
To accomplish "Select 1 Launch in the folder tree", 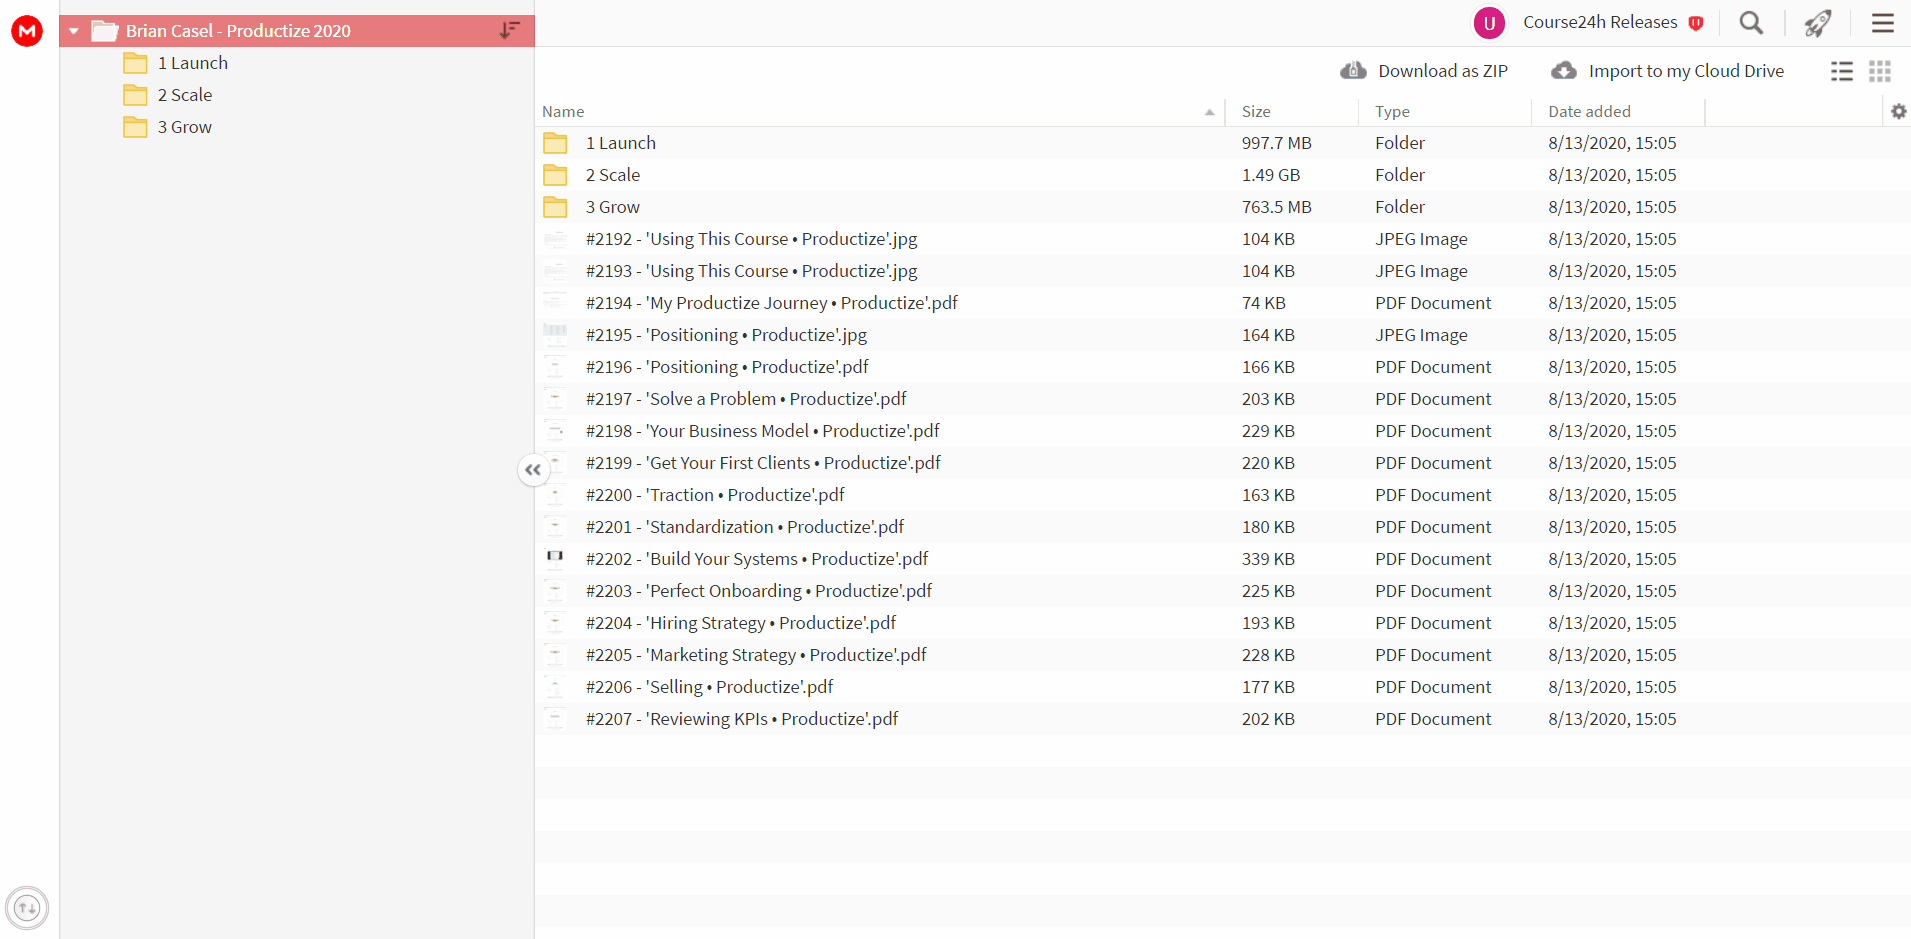I will [192, 63].
